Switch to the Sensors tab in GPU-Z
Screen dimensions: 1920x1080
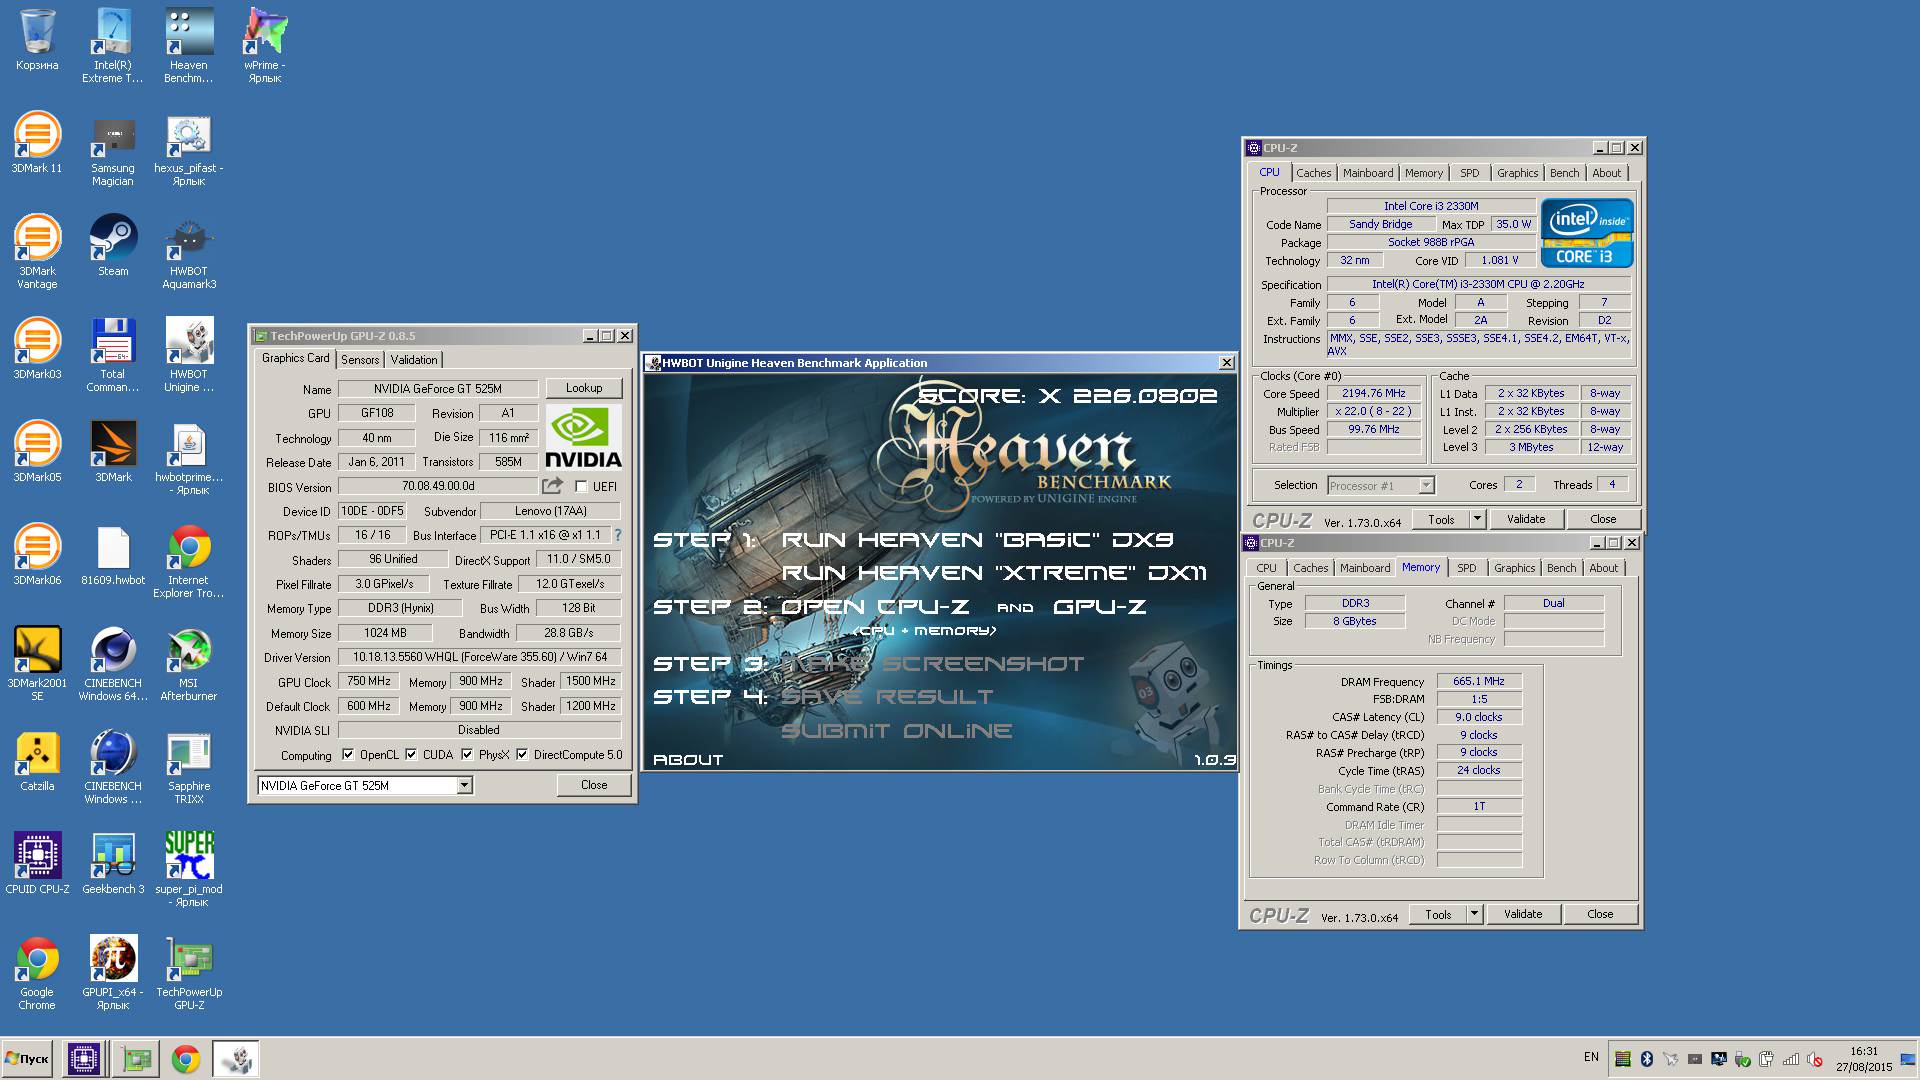[x=360, y=360]
